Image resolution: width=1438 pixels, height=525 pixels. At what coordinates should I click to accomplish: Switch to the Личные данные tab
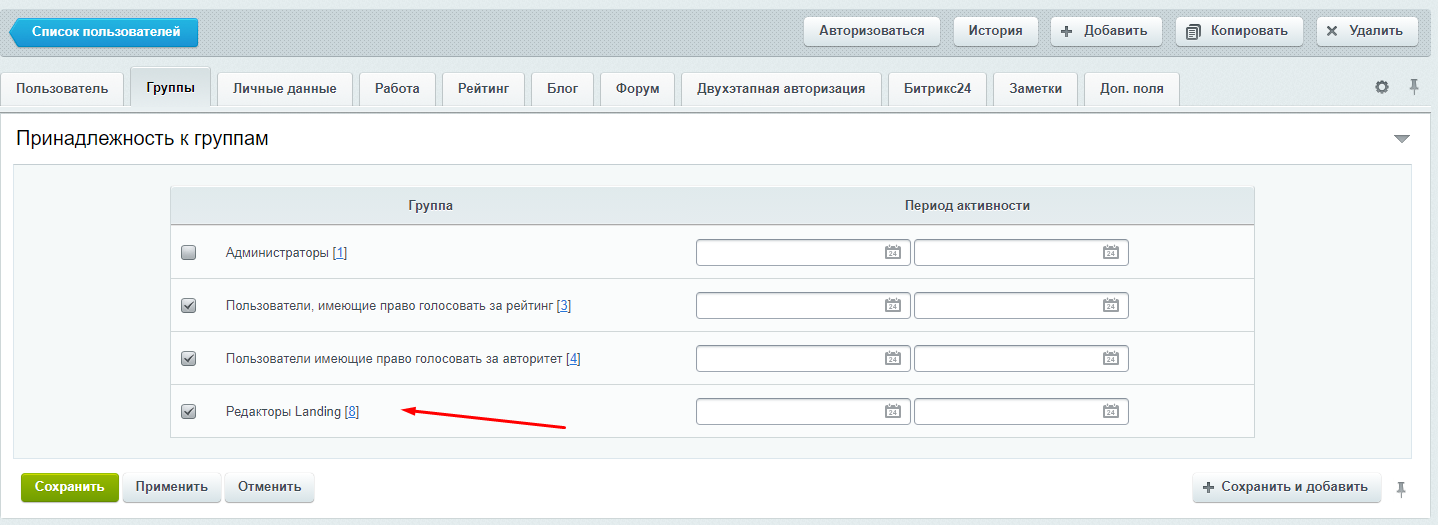[284, 89]
